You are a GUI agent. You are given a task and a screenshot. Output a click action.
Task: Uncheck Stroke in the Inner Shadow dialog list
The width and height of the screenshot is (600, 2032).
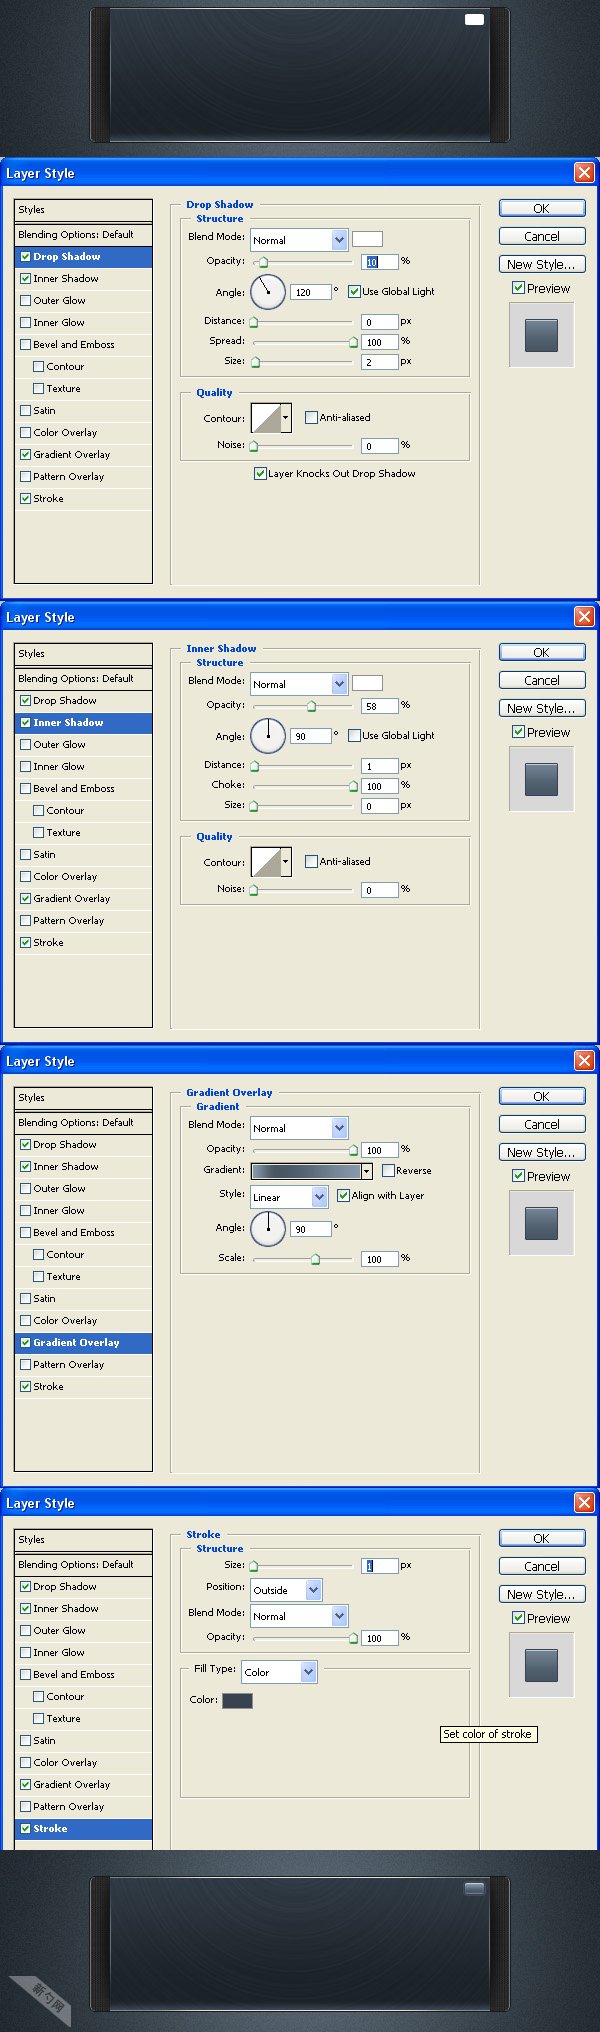pyautogui.click(x=25, y=942)
